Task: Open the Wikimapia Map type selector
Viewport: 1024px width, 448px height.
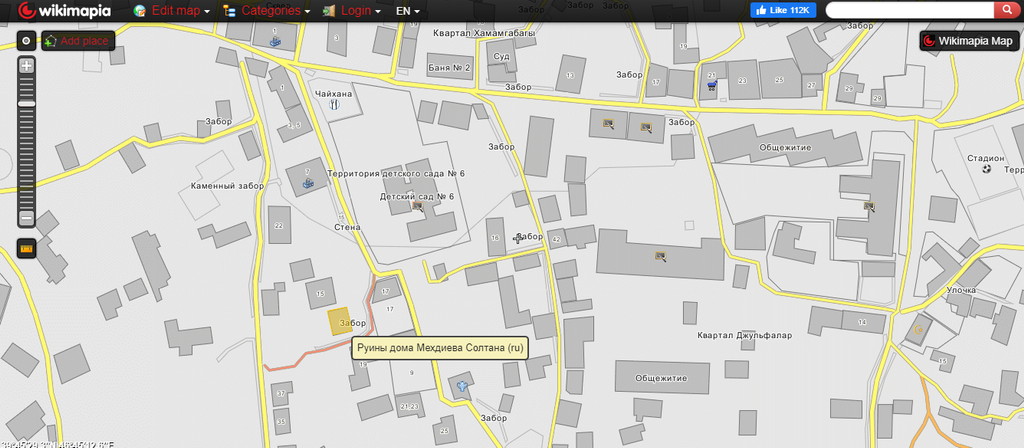Action: (968, 41)
